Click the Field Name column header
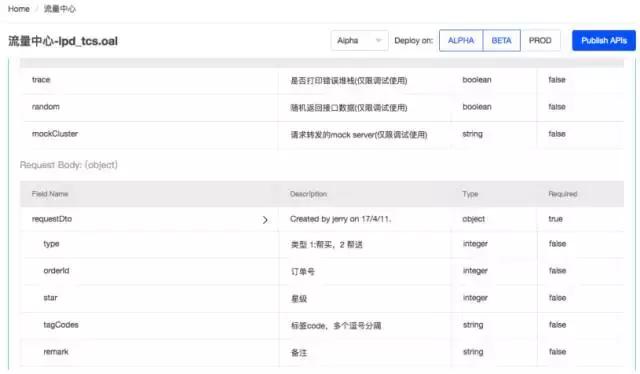This screenshot has height=374, width=640. [50, 194]
